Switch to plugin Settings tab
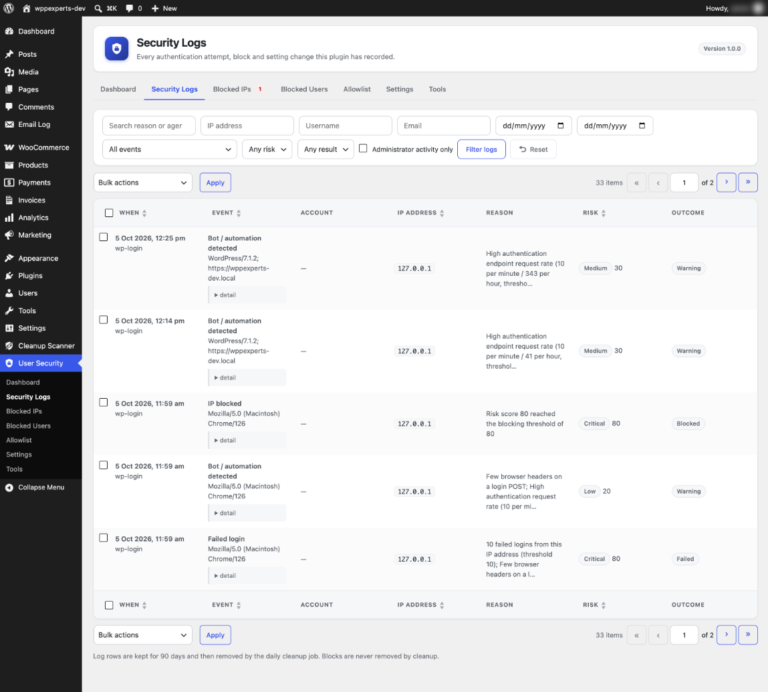Viewport: 768px width, 692px height. coord(400,89)
